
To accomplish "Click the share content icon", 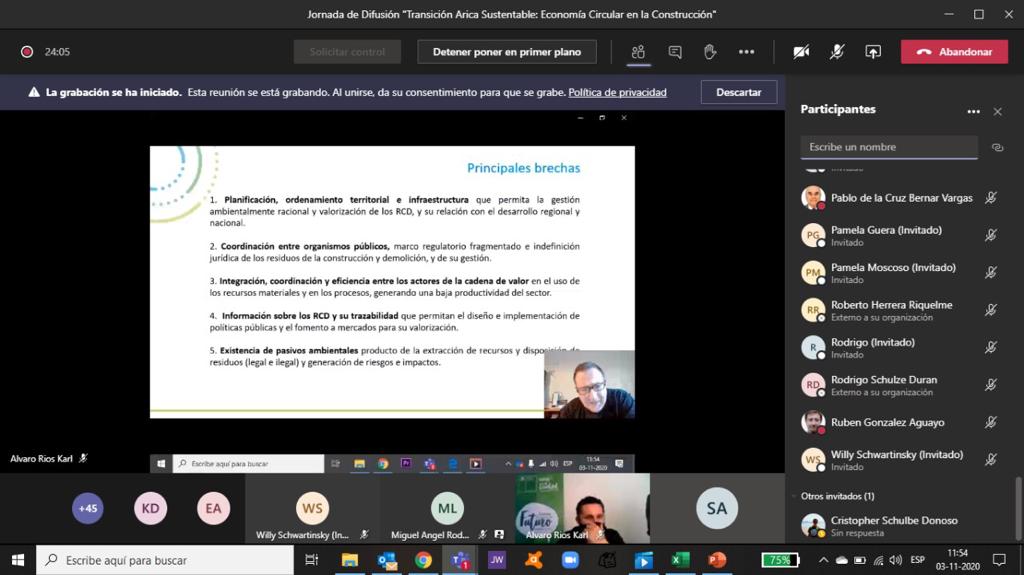I will 873,52.
